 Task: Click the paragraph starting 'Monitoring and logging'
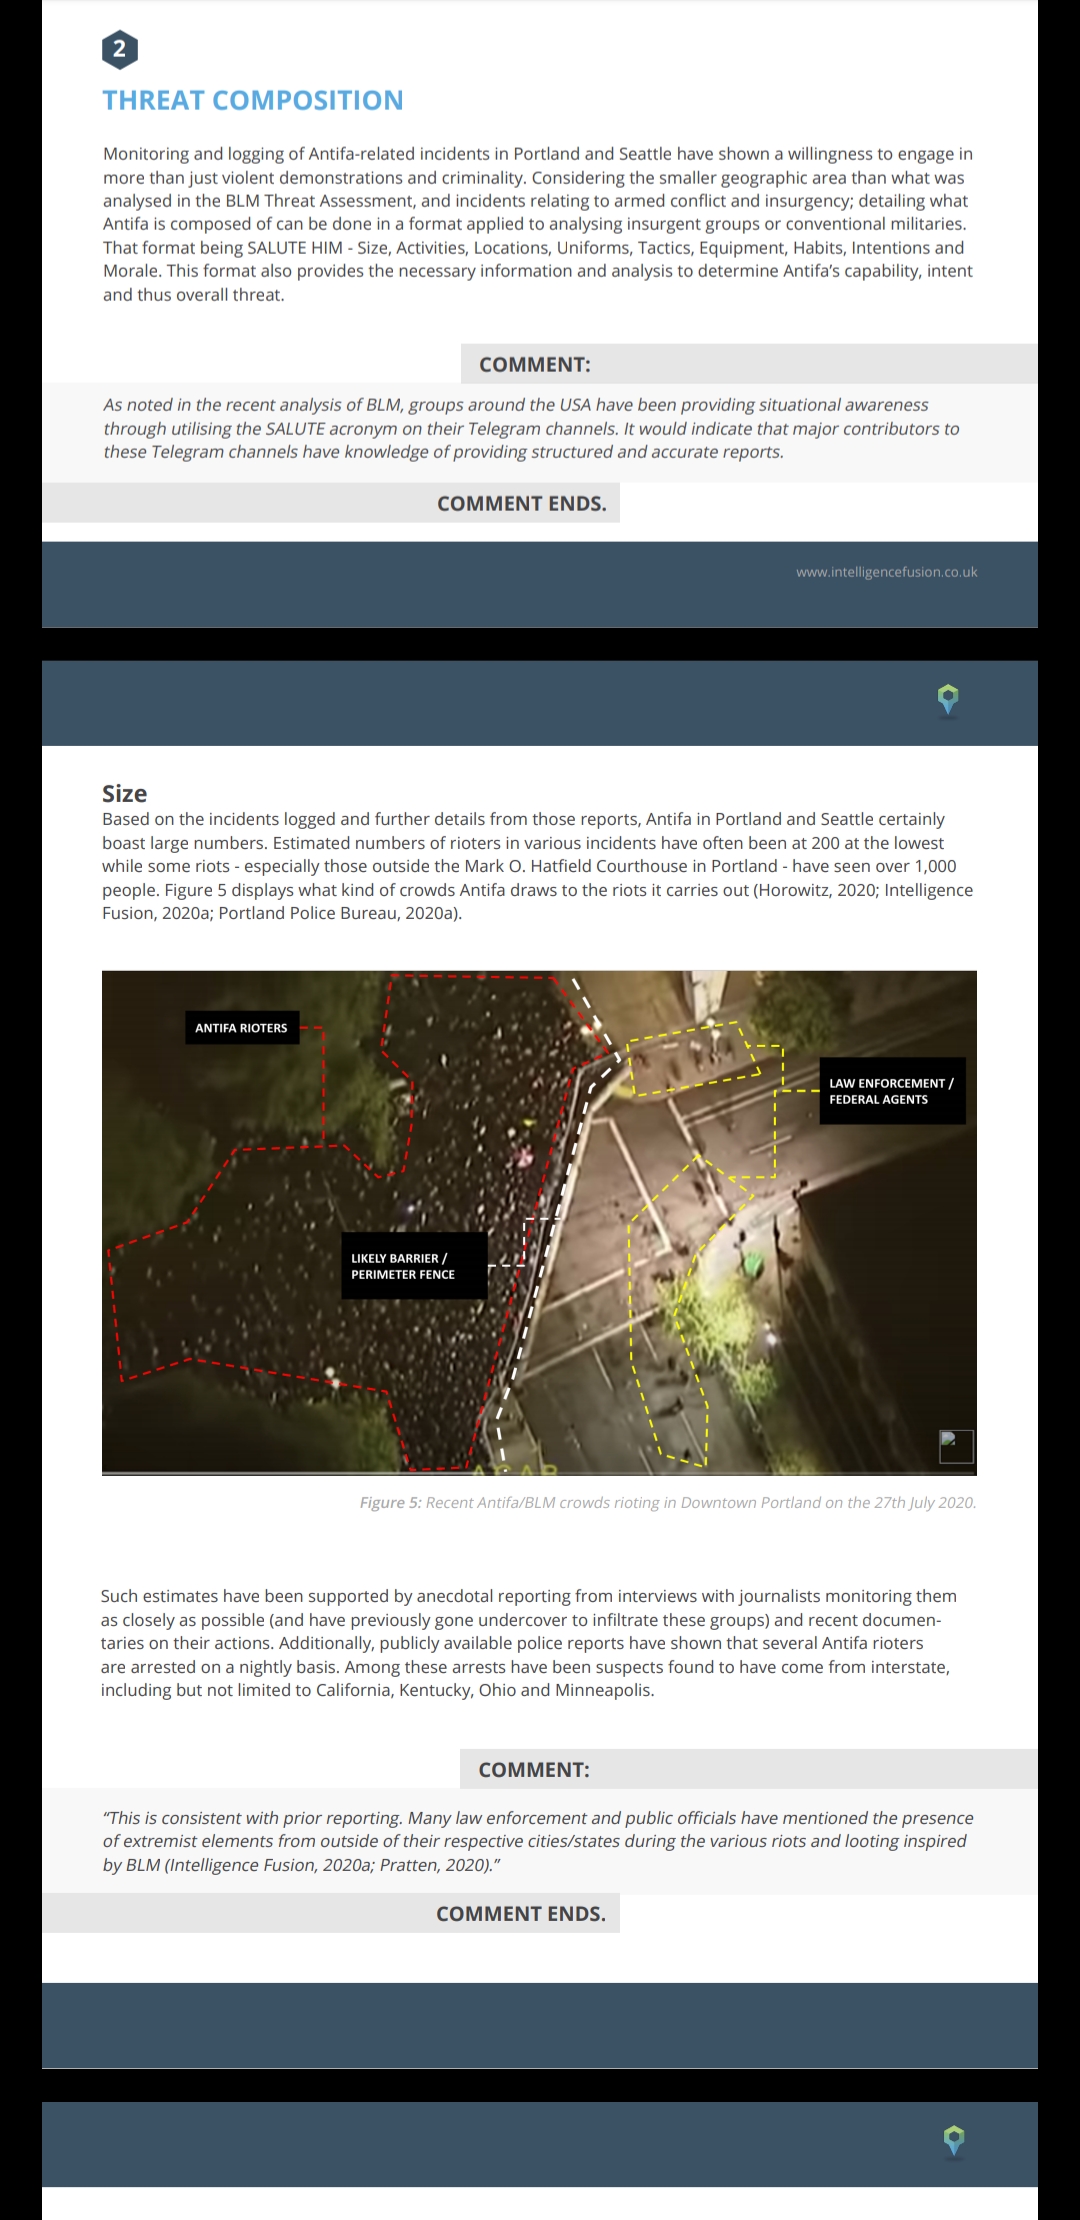point(538,224)
